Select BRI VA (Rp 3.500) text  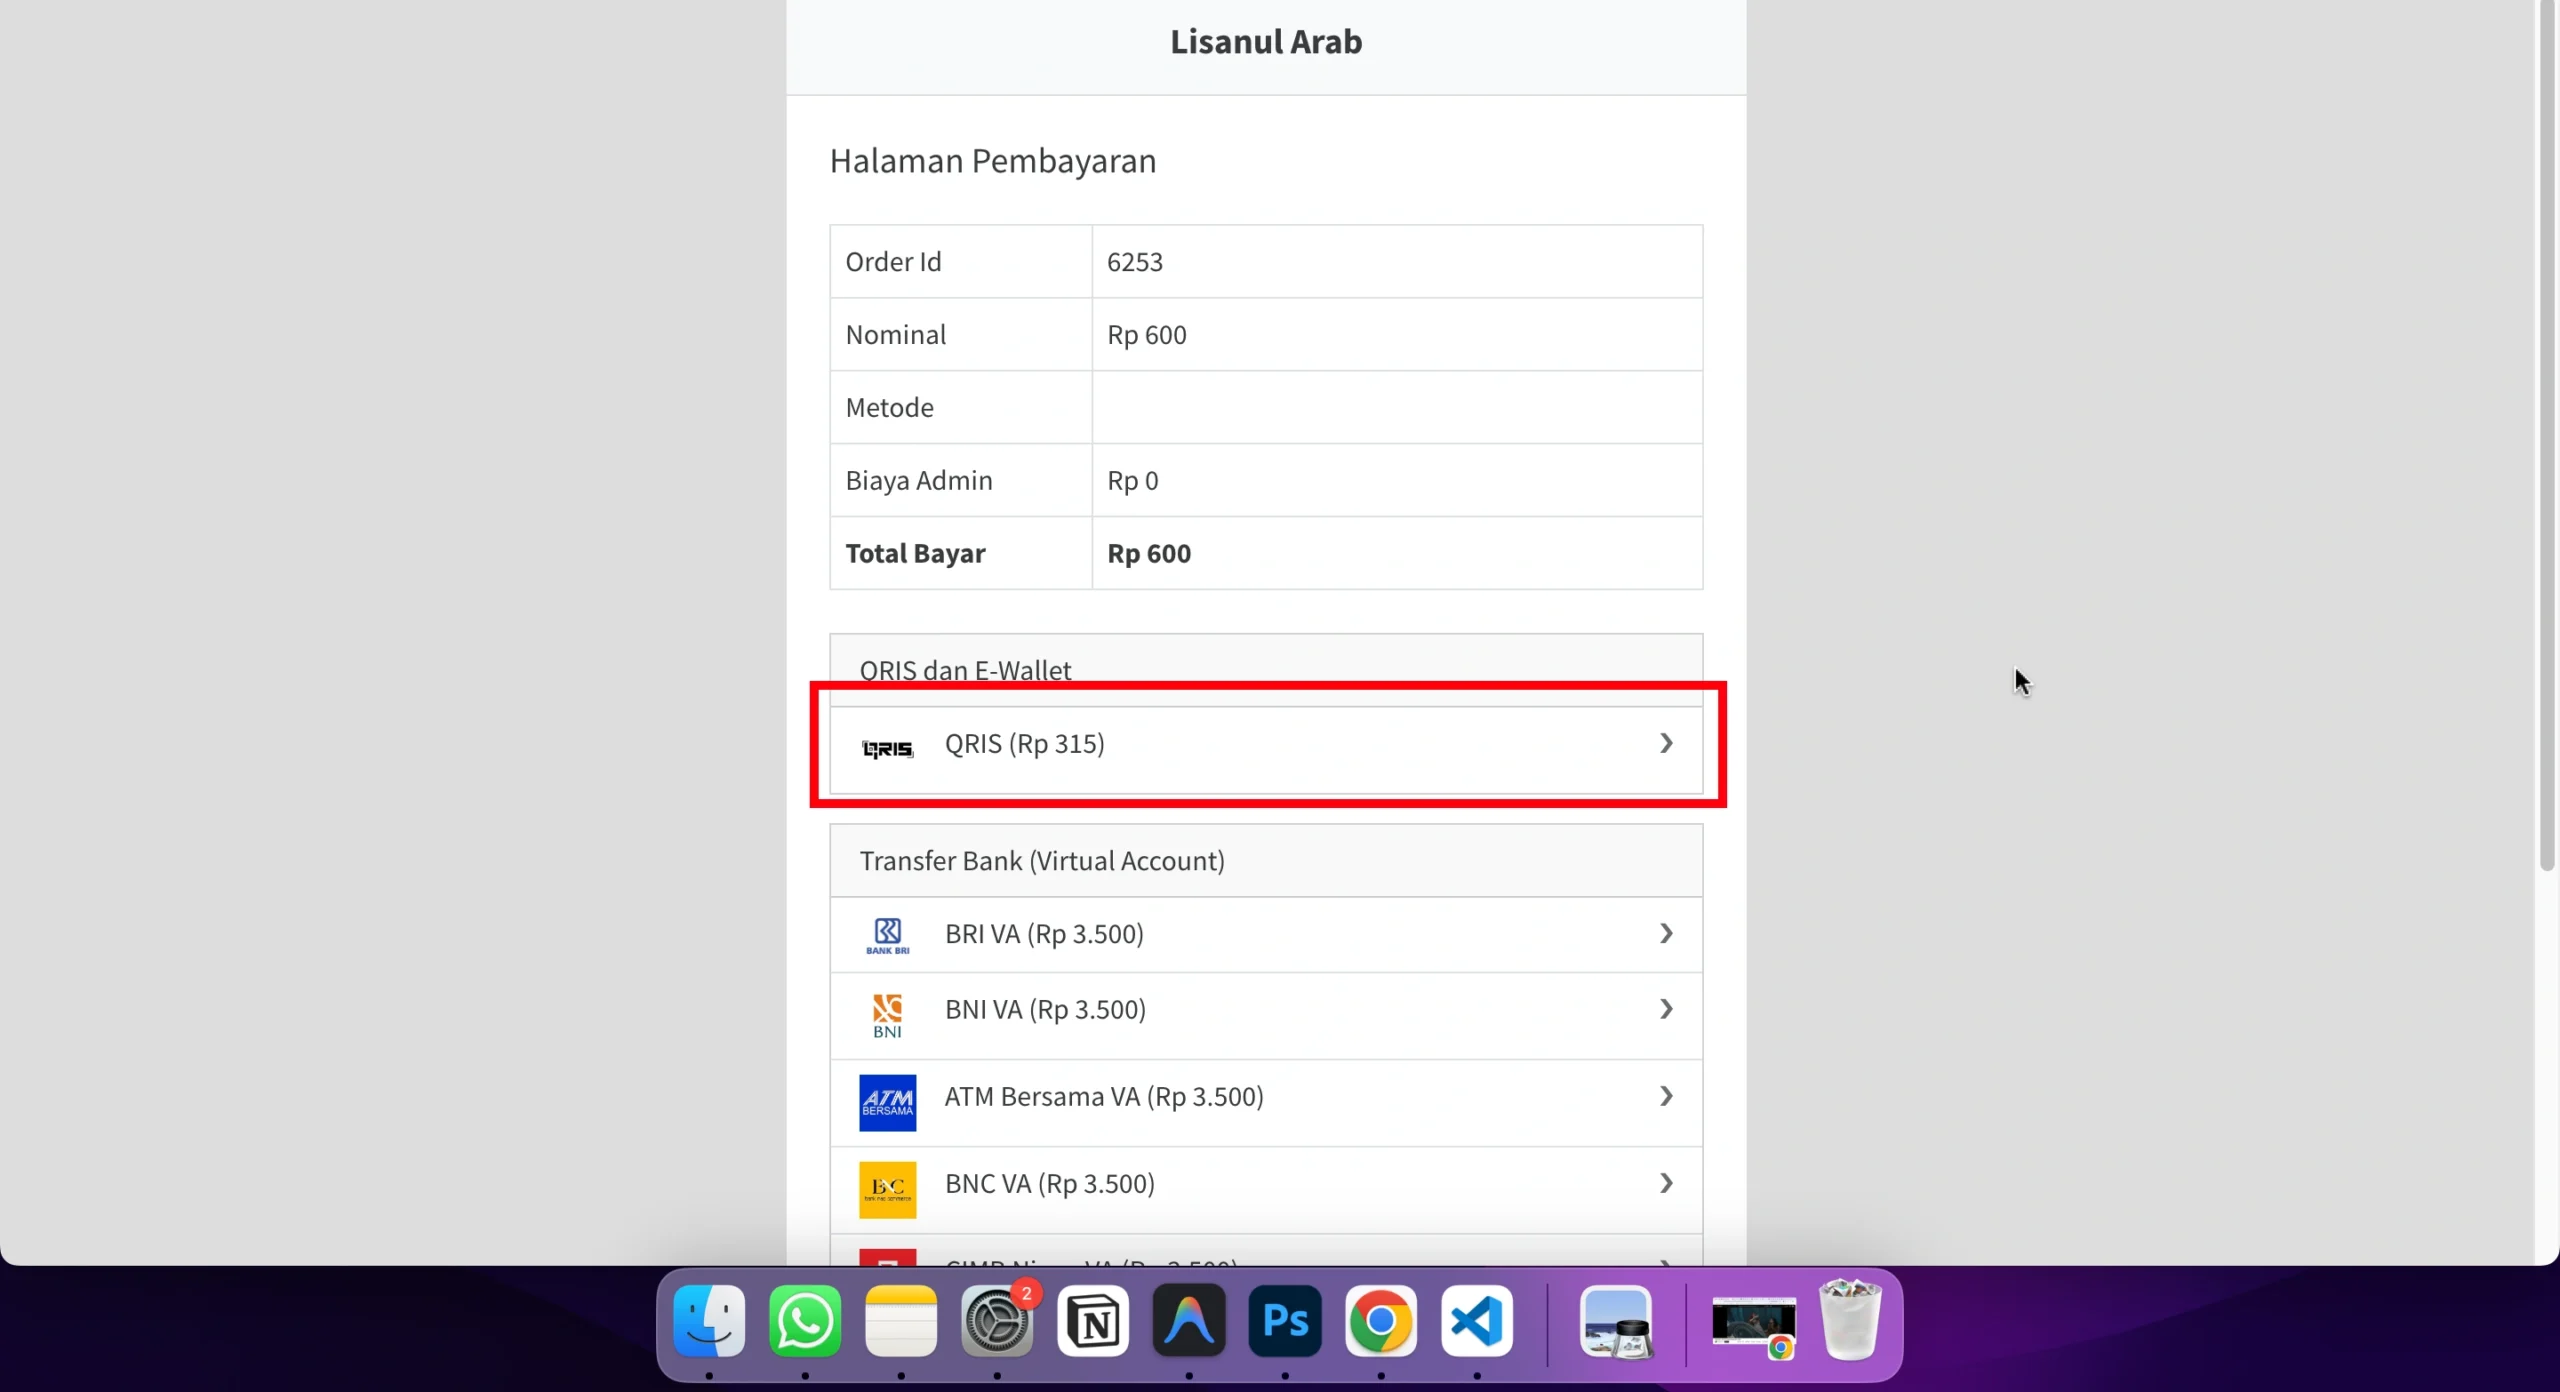[1044, 934]
